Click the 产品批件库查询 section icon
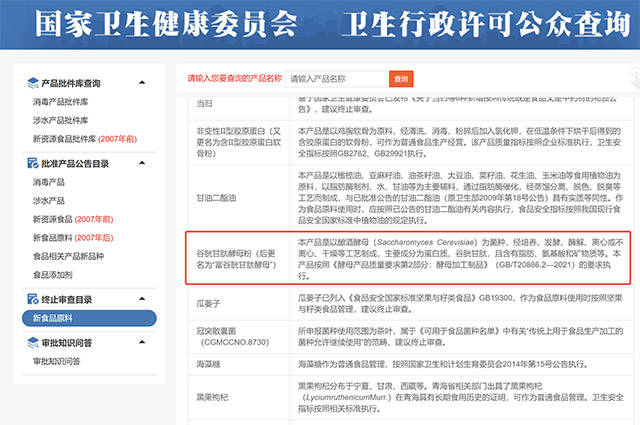The width and height of the screenshot is (640, 425). point(32,83)
